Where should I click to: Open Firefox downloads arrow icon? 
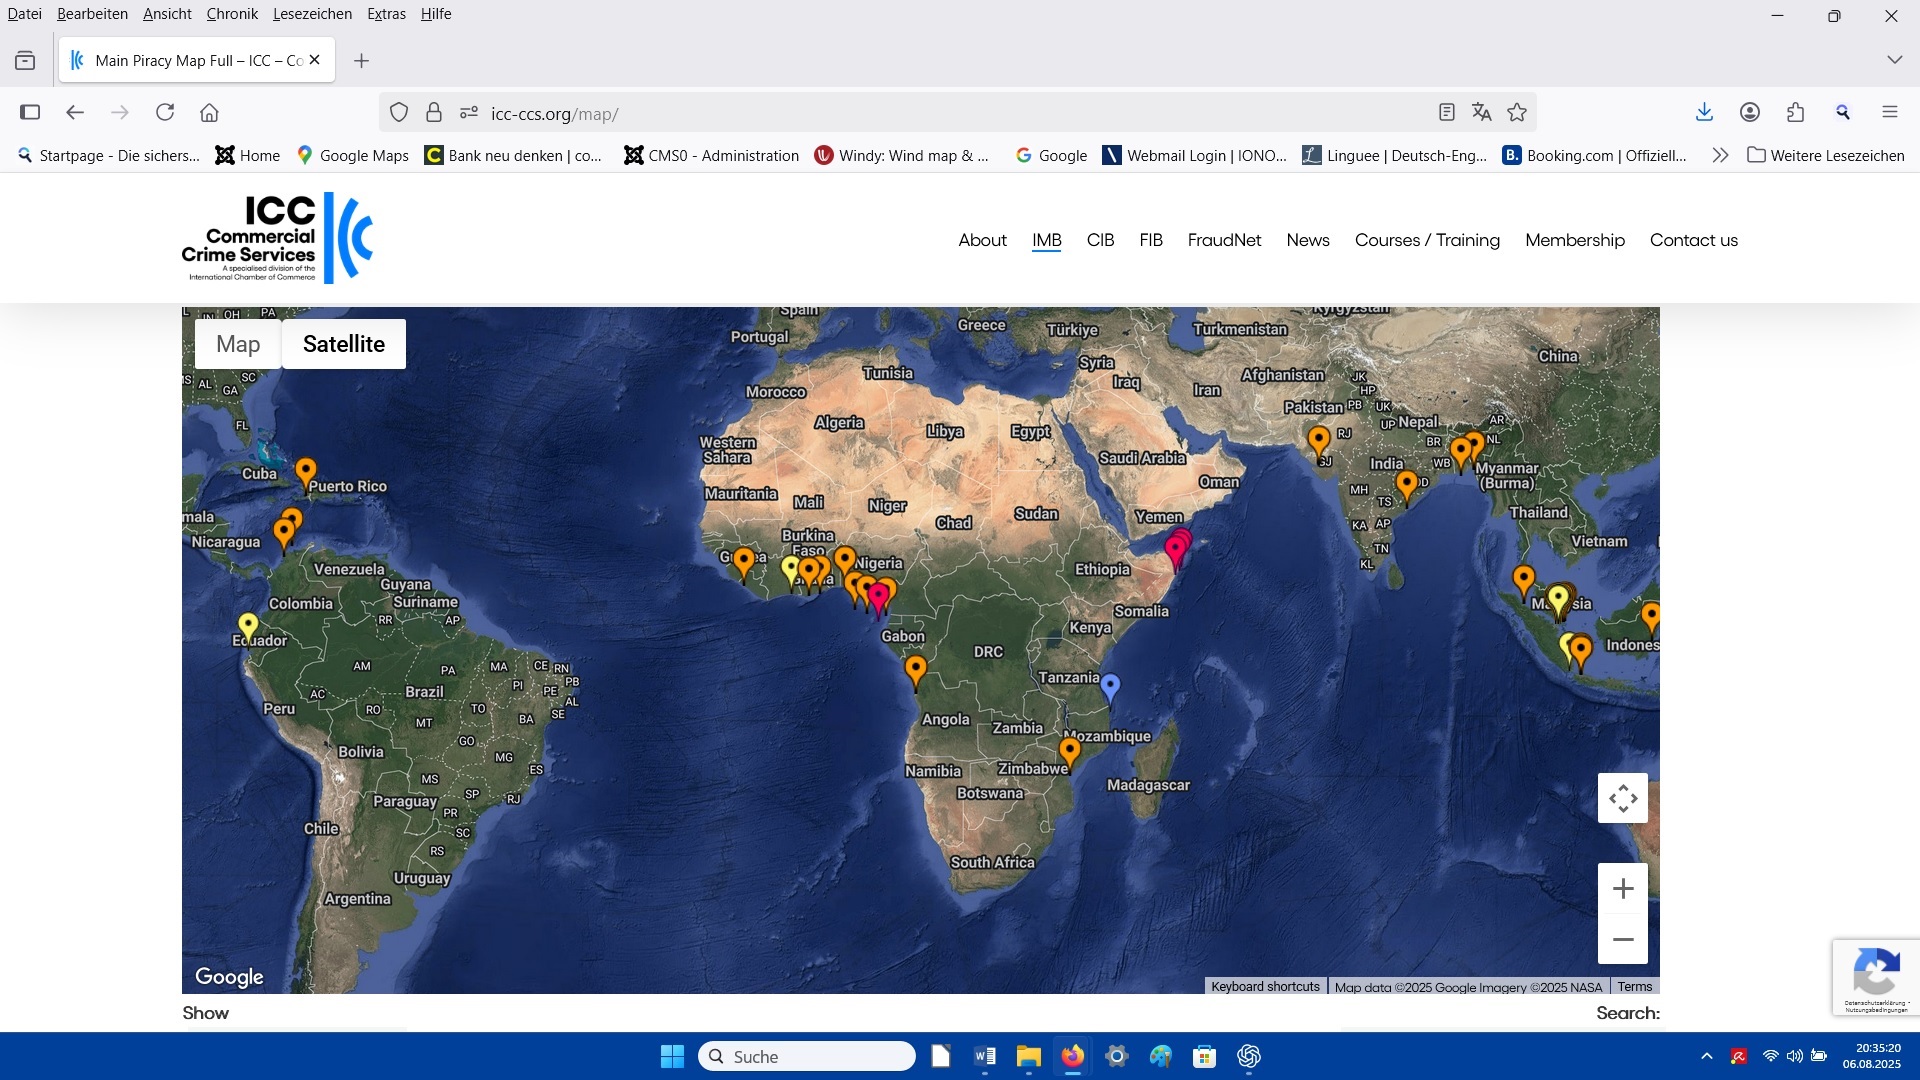click(x=1704, y=113)
